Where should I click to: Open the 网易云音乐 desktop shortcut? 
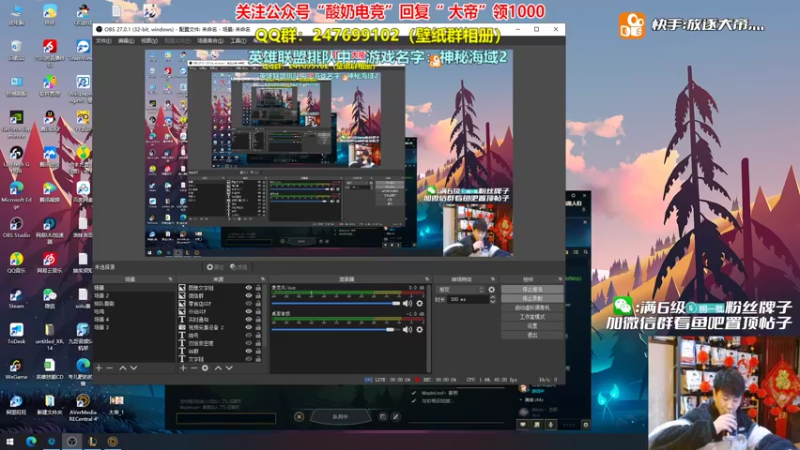tap(49, 263)
